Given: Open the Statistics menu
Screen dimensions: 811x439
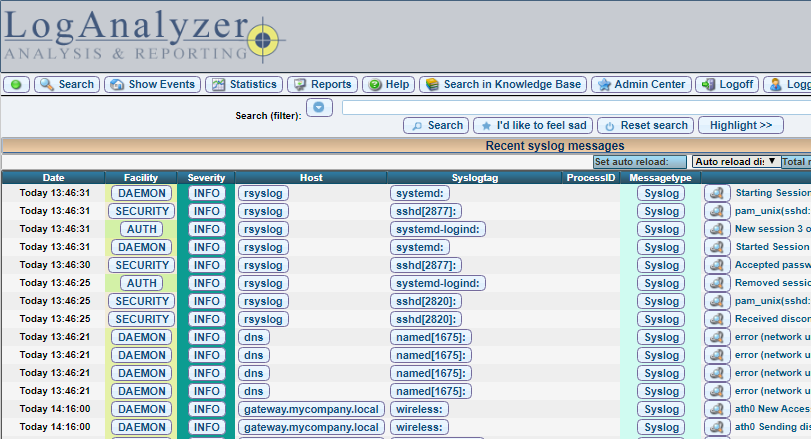Looking at the screenshot, I should click(244, 84).
